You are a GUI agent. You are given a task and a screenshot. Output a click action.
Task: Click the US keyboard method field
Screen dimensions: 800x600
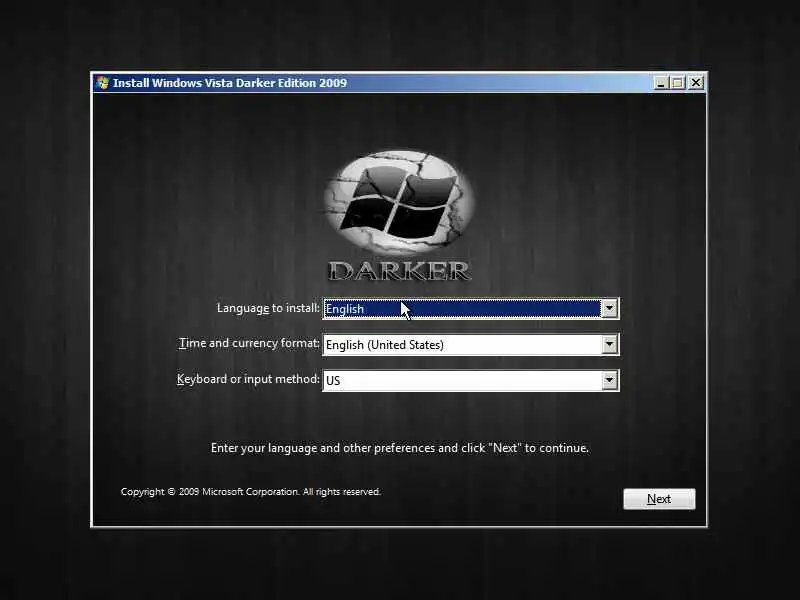pos(471,380)
